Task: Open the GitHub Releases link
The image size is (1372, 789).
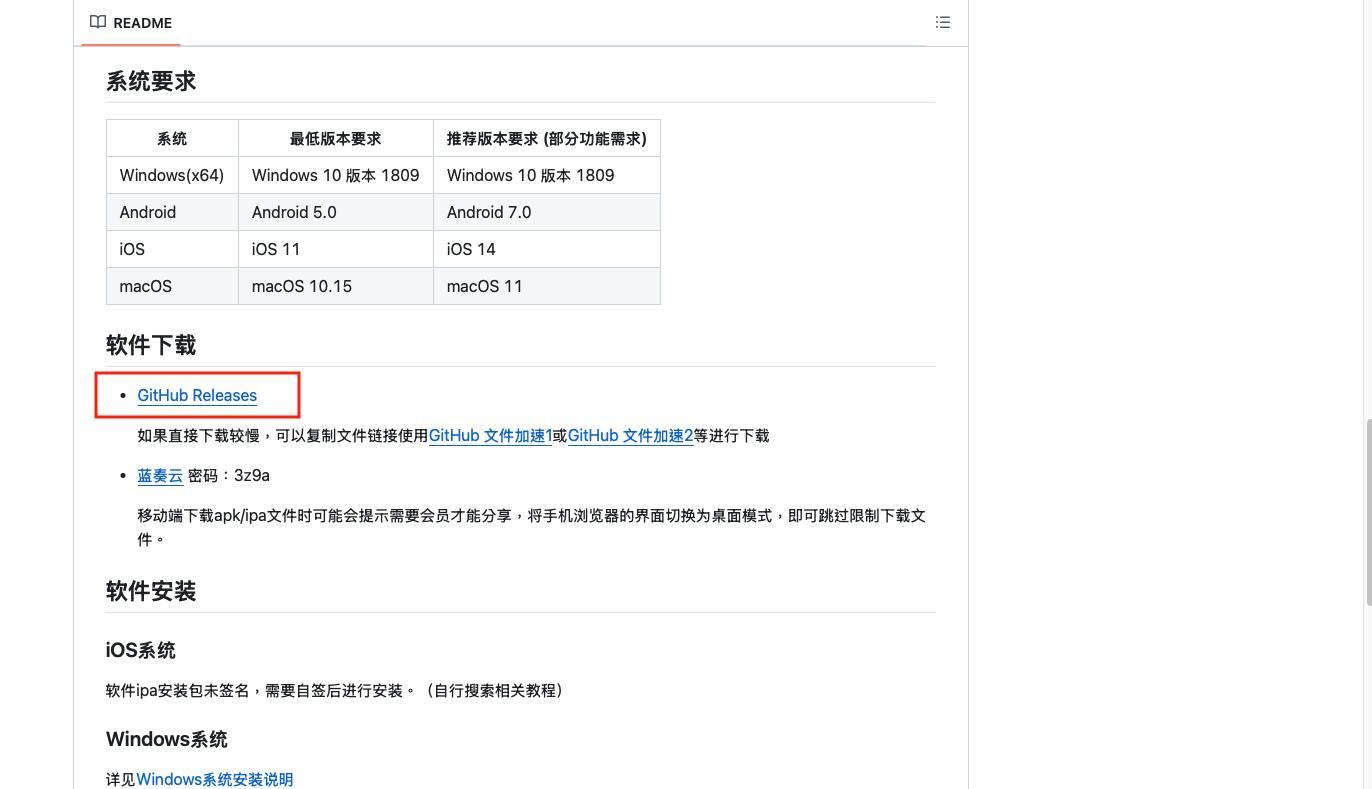Action: 197,395
